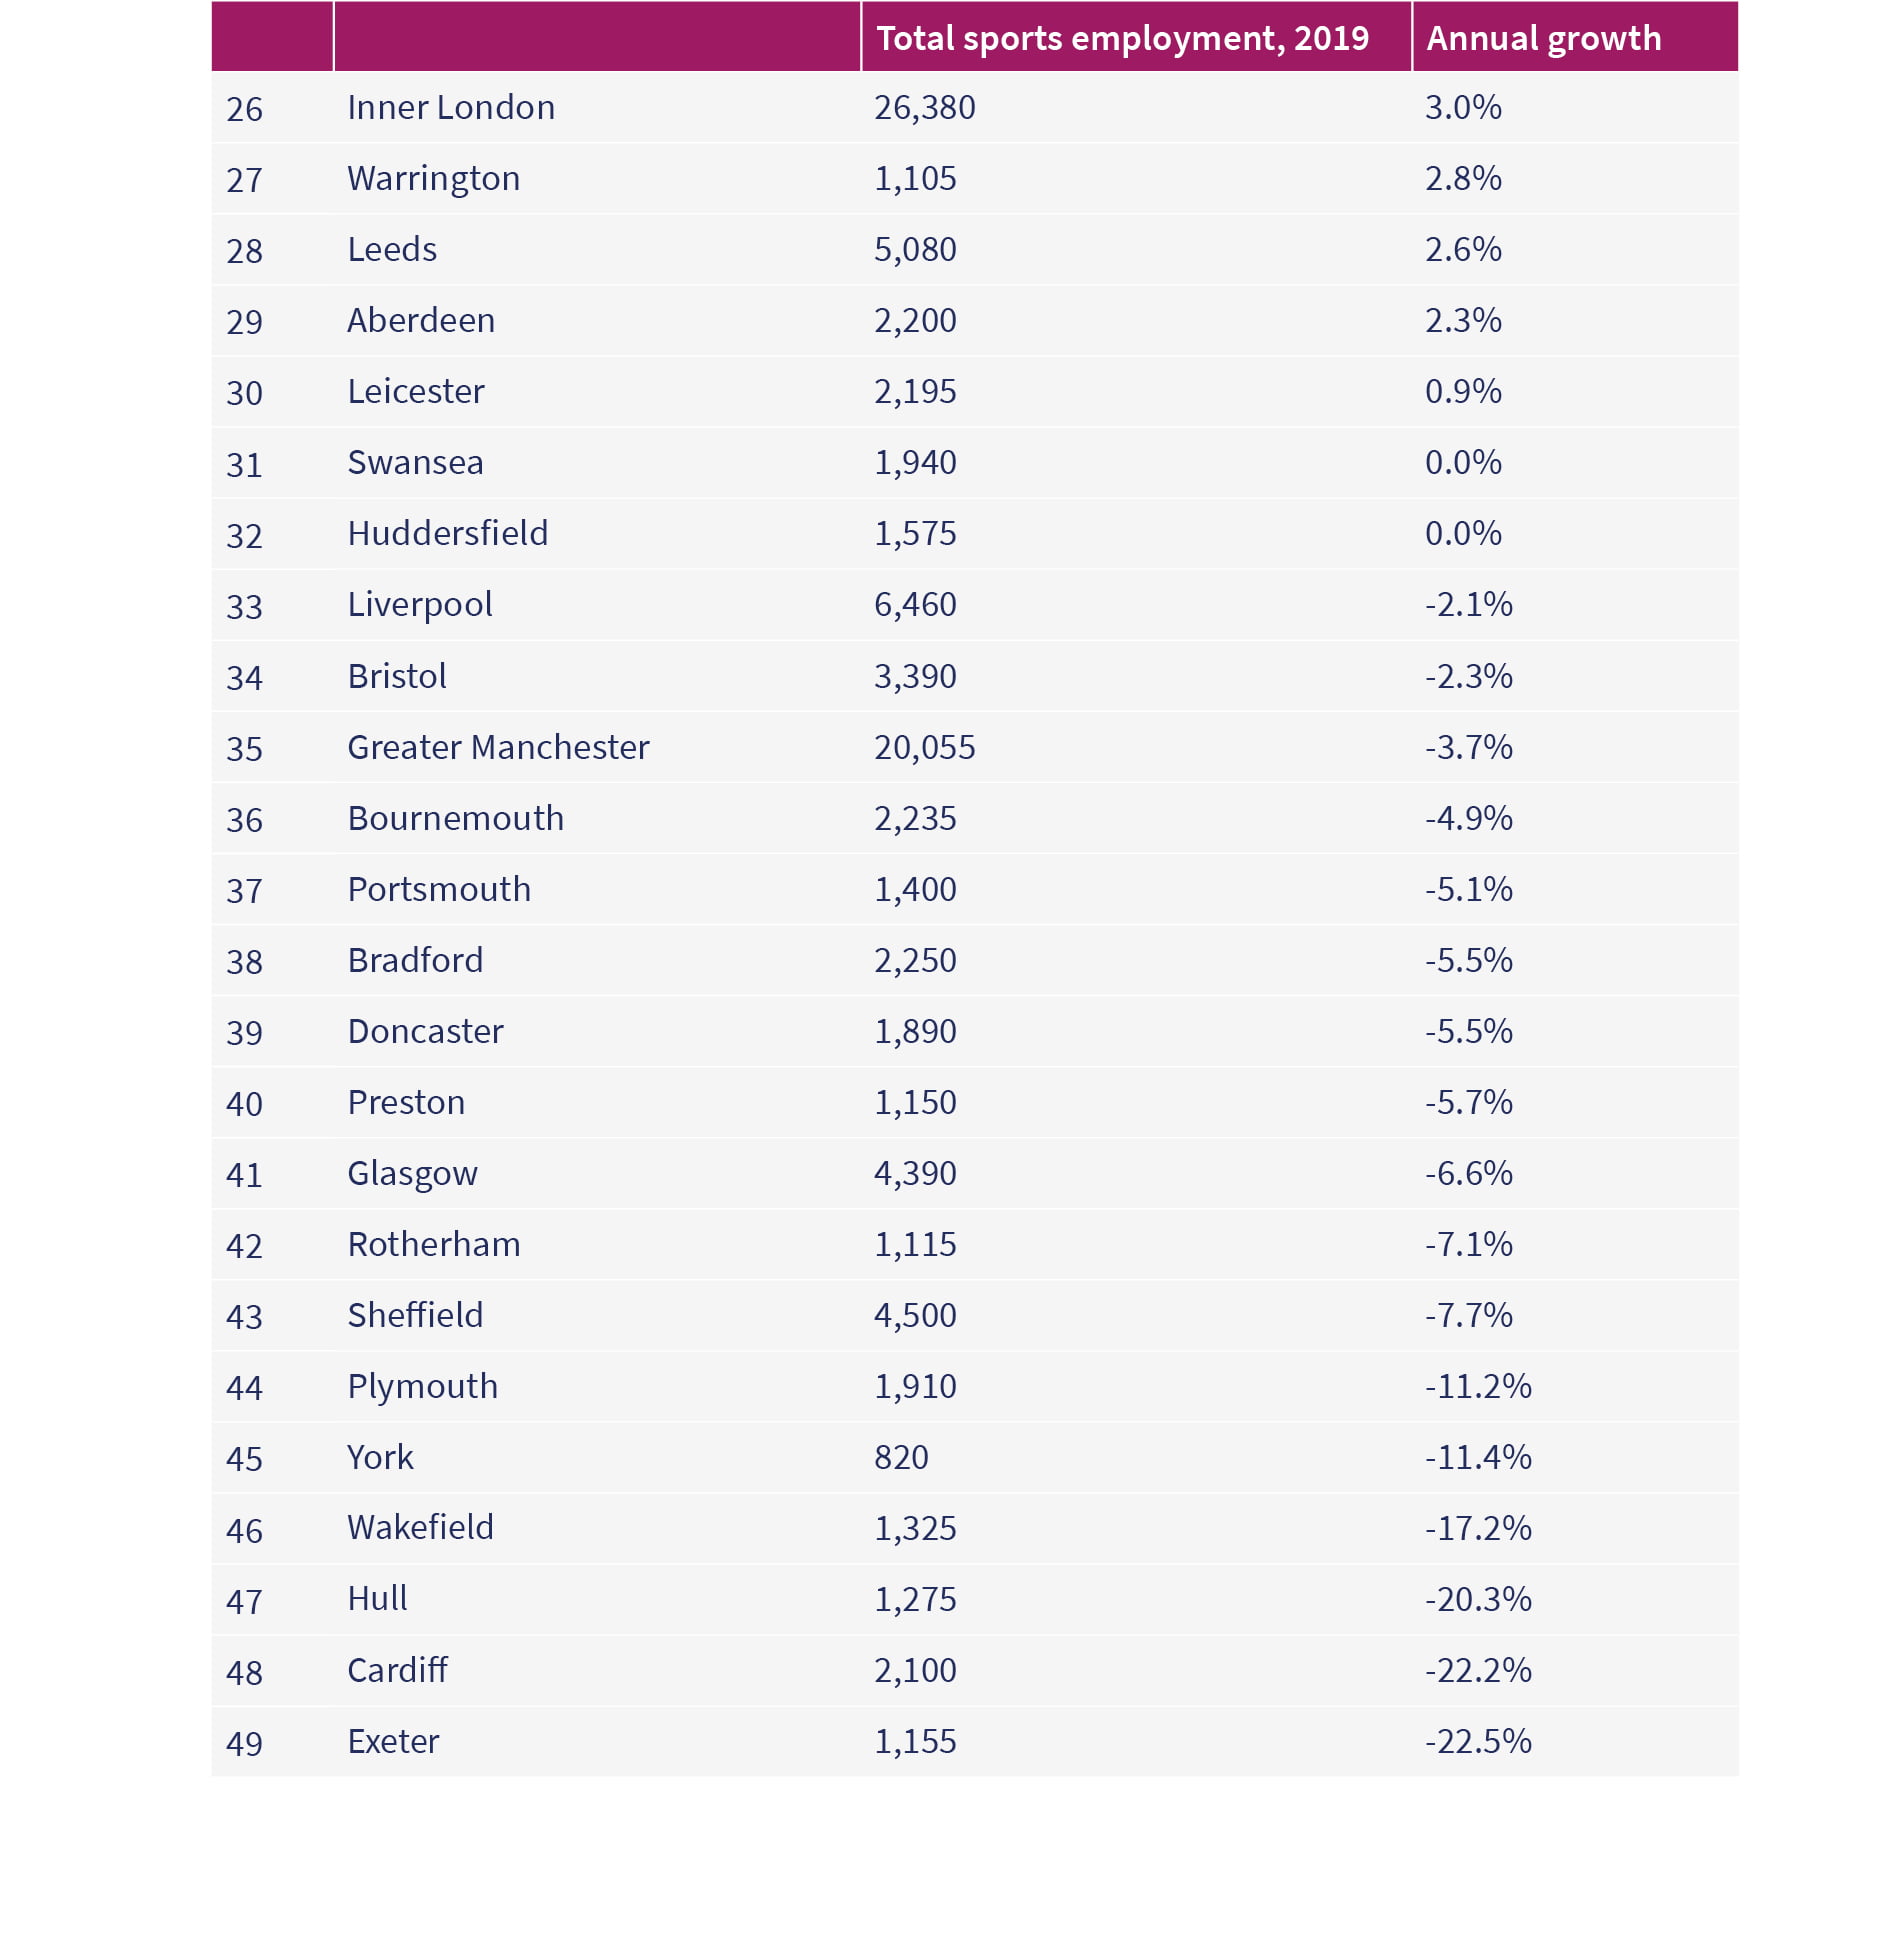Image resolution: width=1890 pixels, height=1949 pixels.
Task: Click the Total sports employment, 2019 header
Action: click(1122, 38)
